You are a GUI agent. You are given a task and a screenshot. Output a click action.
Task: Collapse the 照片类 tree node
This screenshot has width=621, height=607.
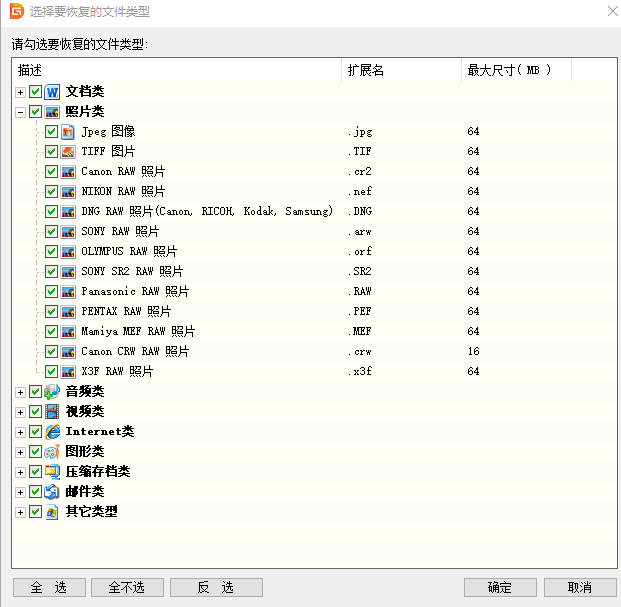coord(21,112)
